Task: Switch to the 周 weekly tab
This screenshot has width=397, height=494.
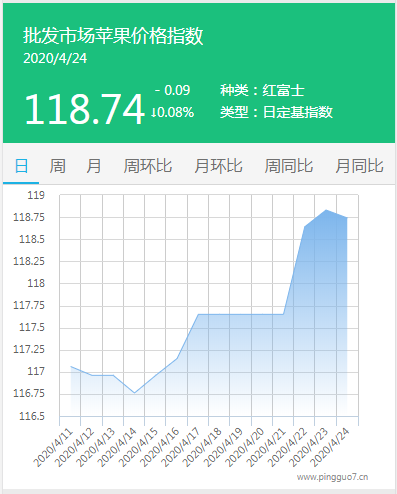Action: [x=57, y=166]
